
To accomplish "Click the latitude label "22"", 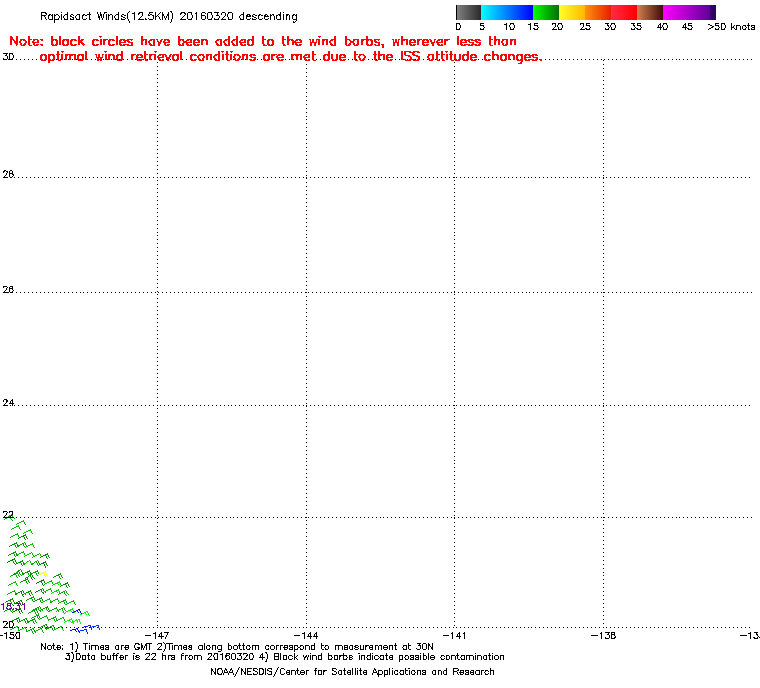I will [8, 515].
